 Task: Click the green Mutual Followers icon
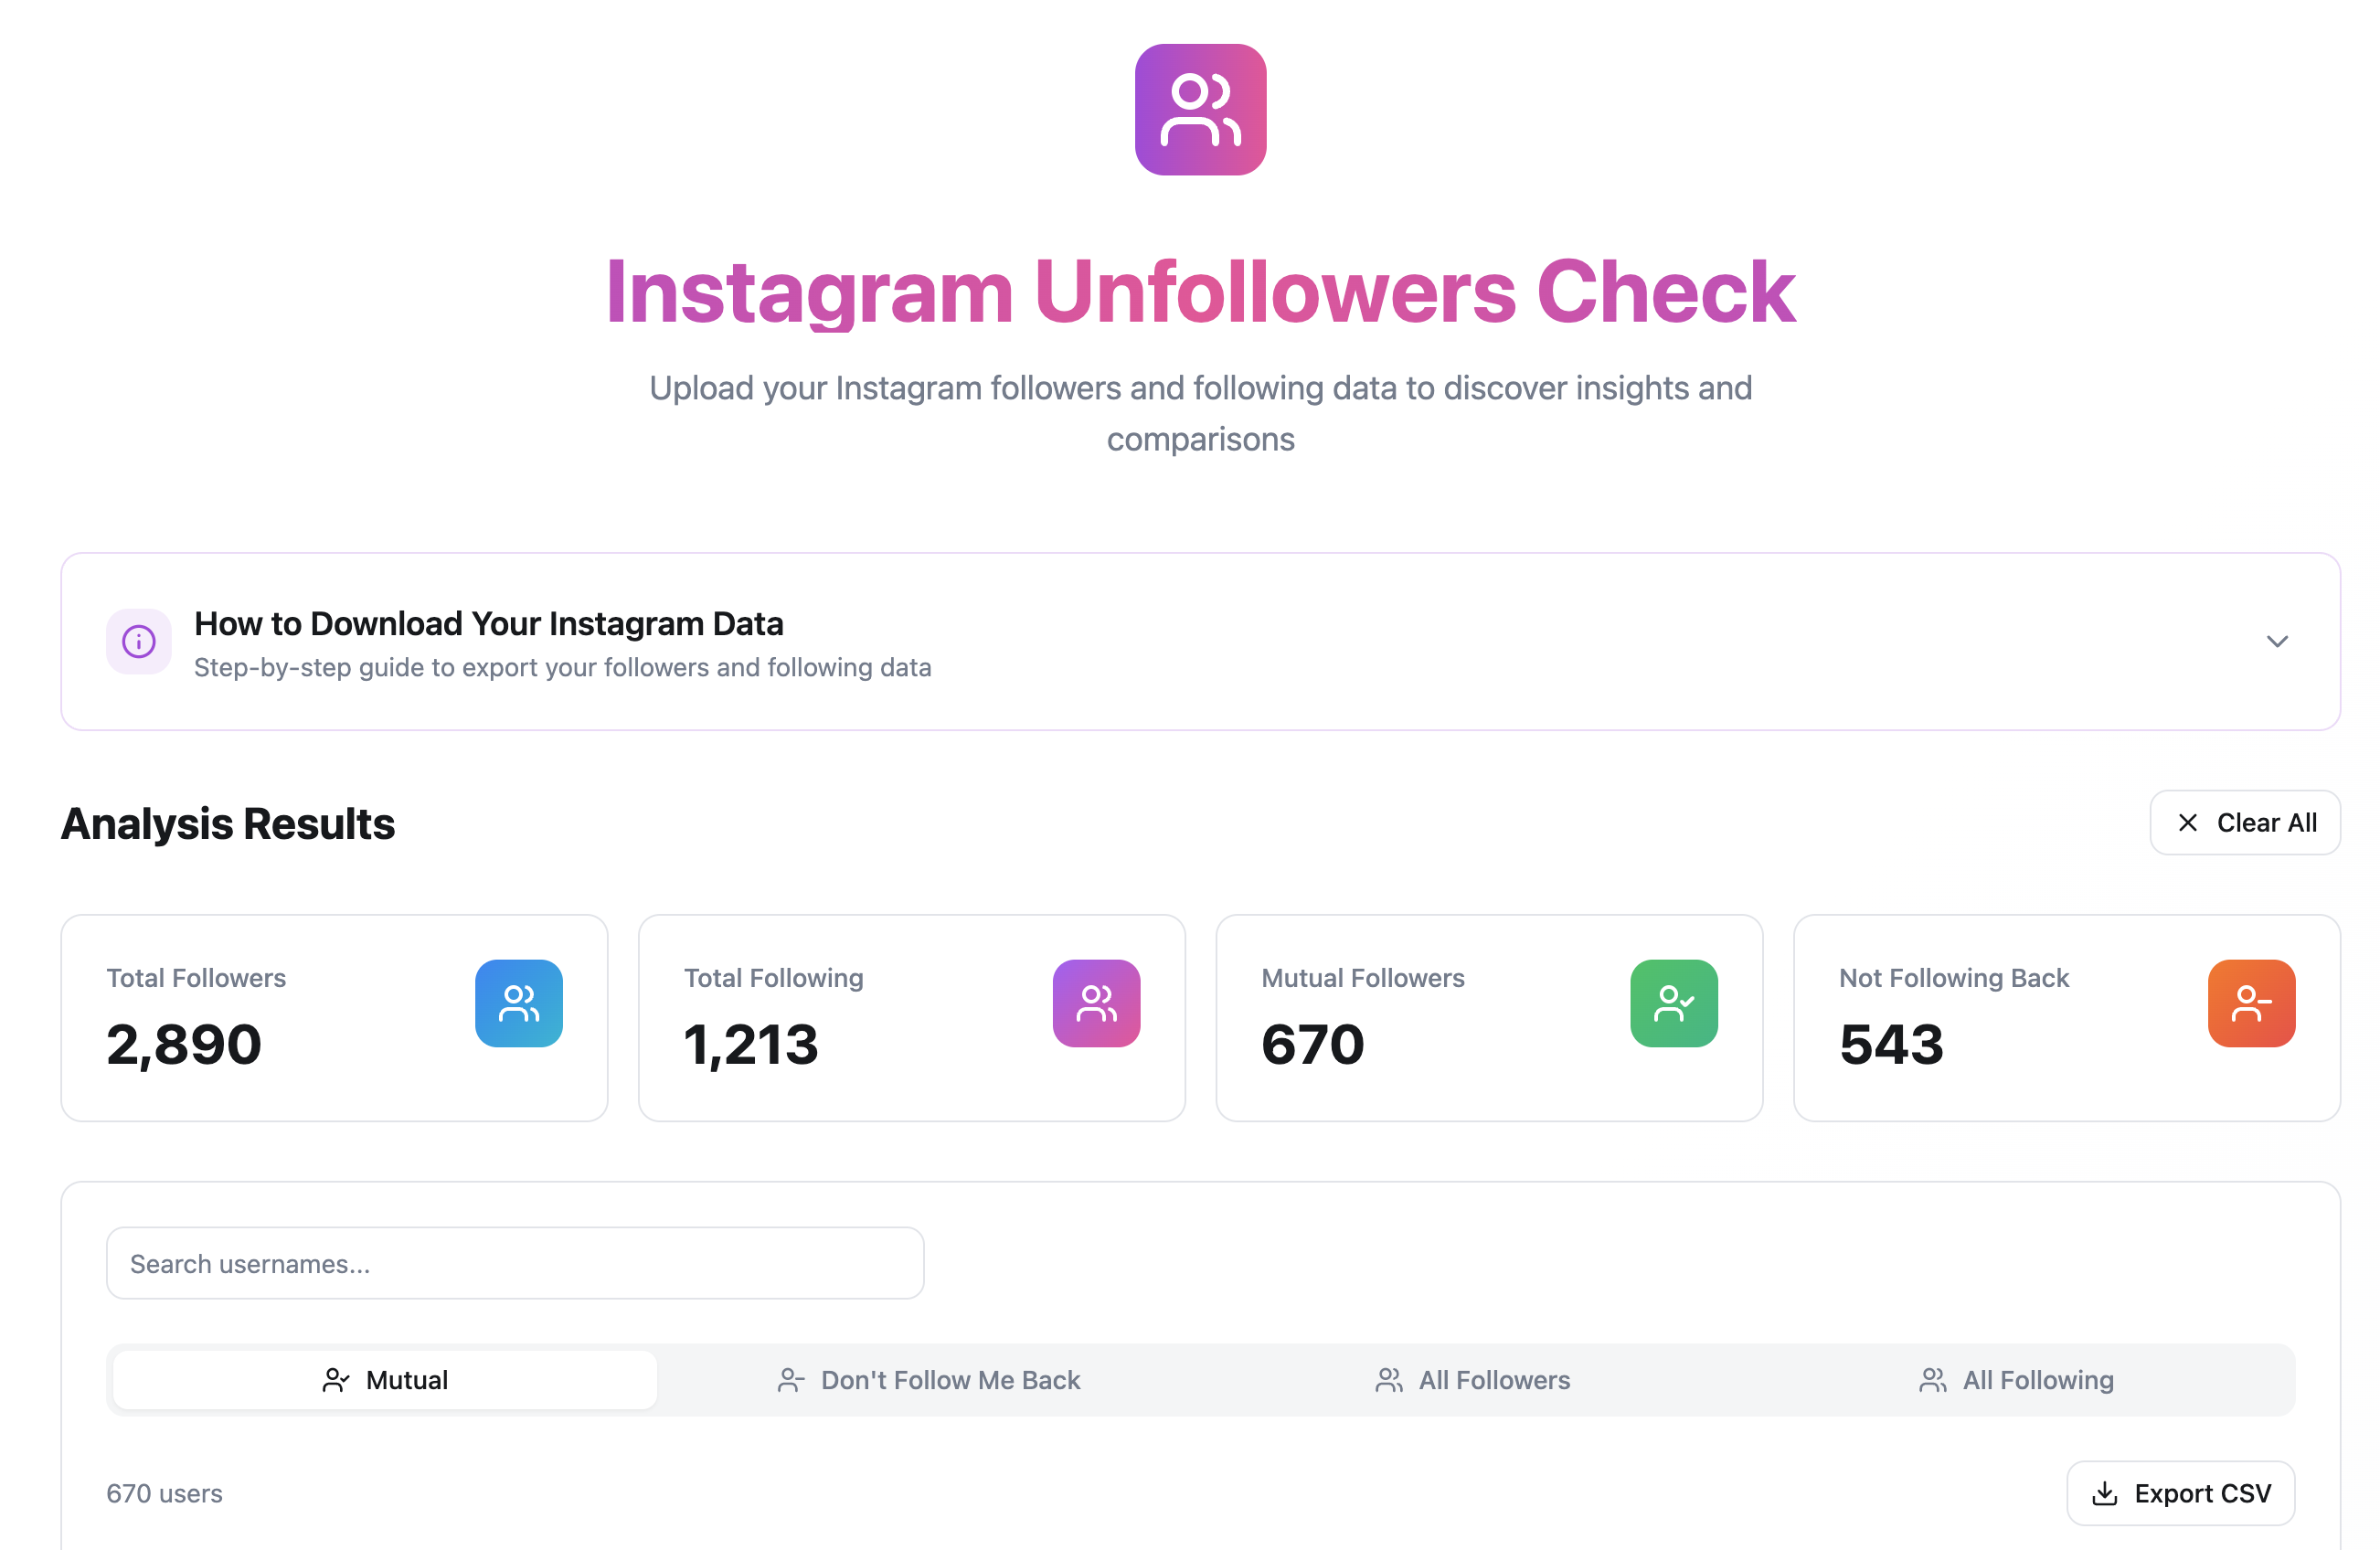(1673, 1003)
